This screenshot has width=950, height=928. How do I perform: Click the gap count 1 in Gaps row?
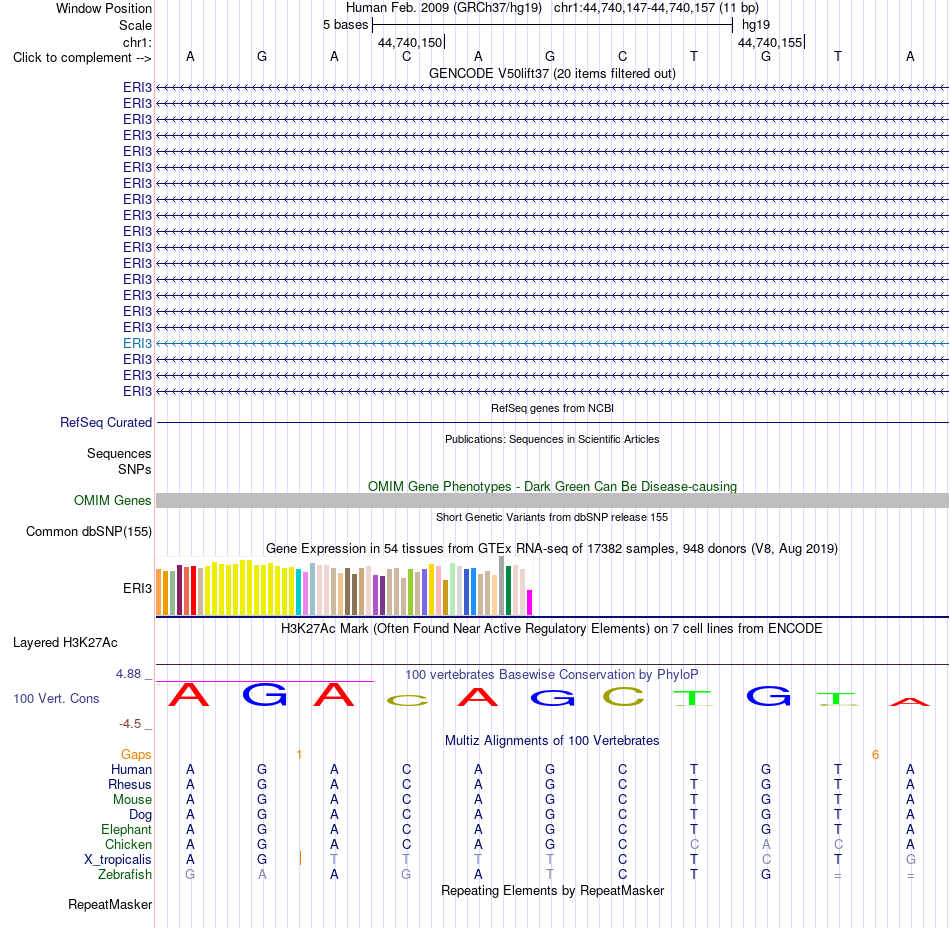[x=299, y=754]
